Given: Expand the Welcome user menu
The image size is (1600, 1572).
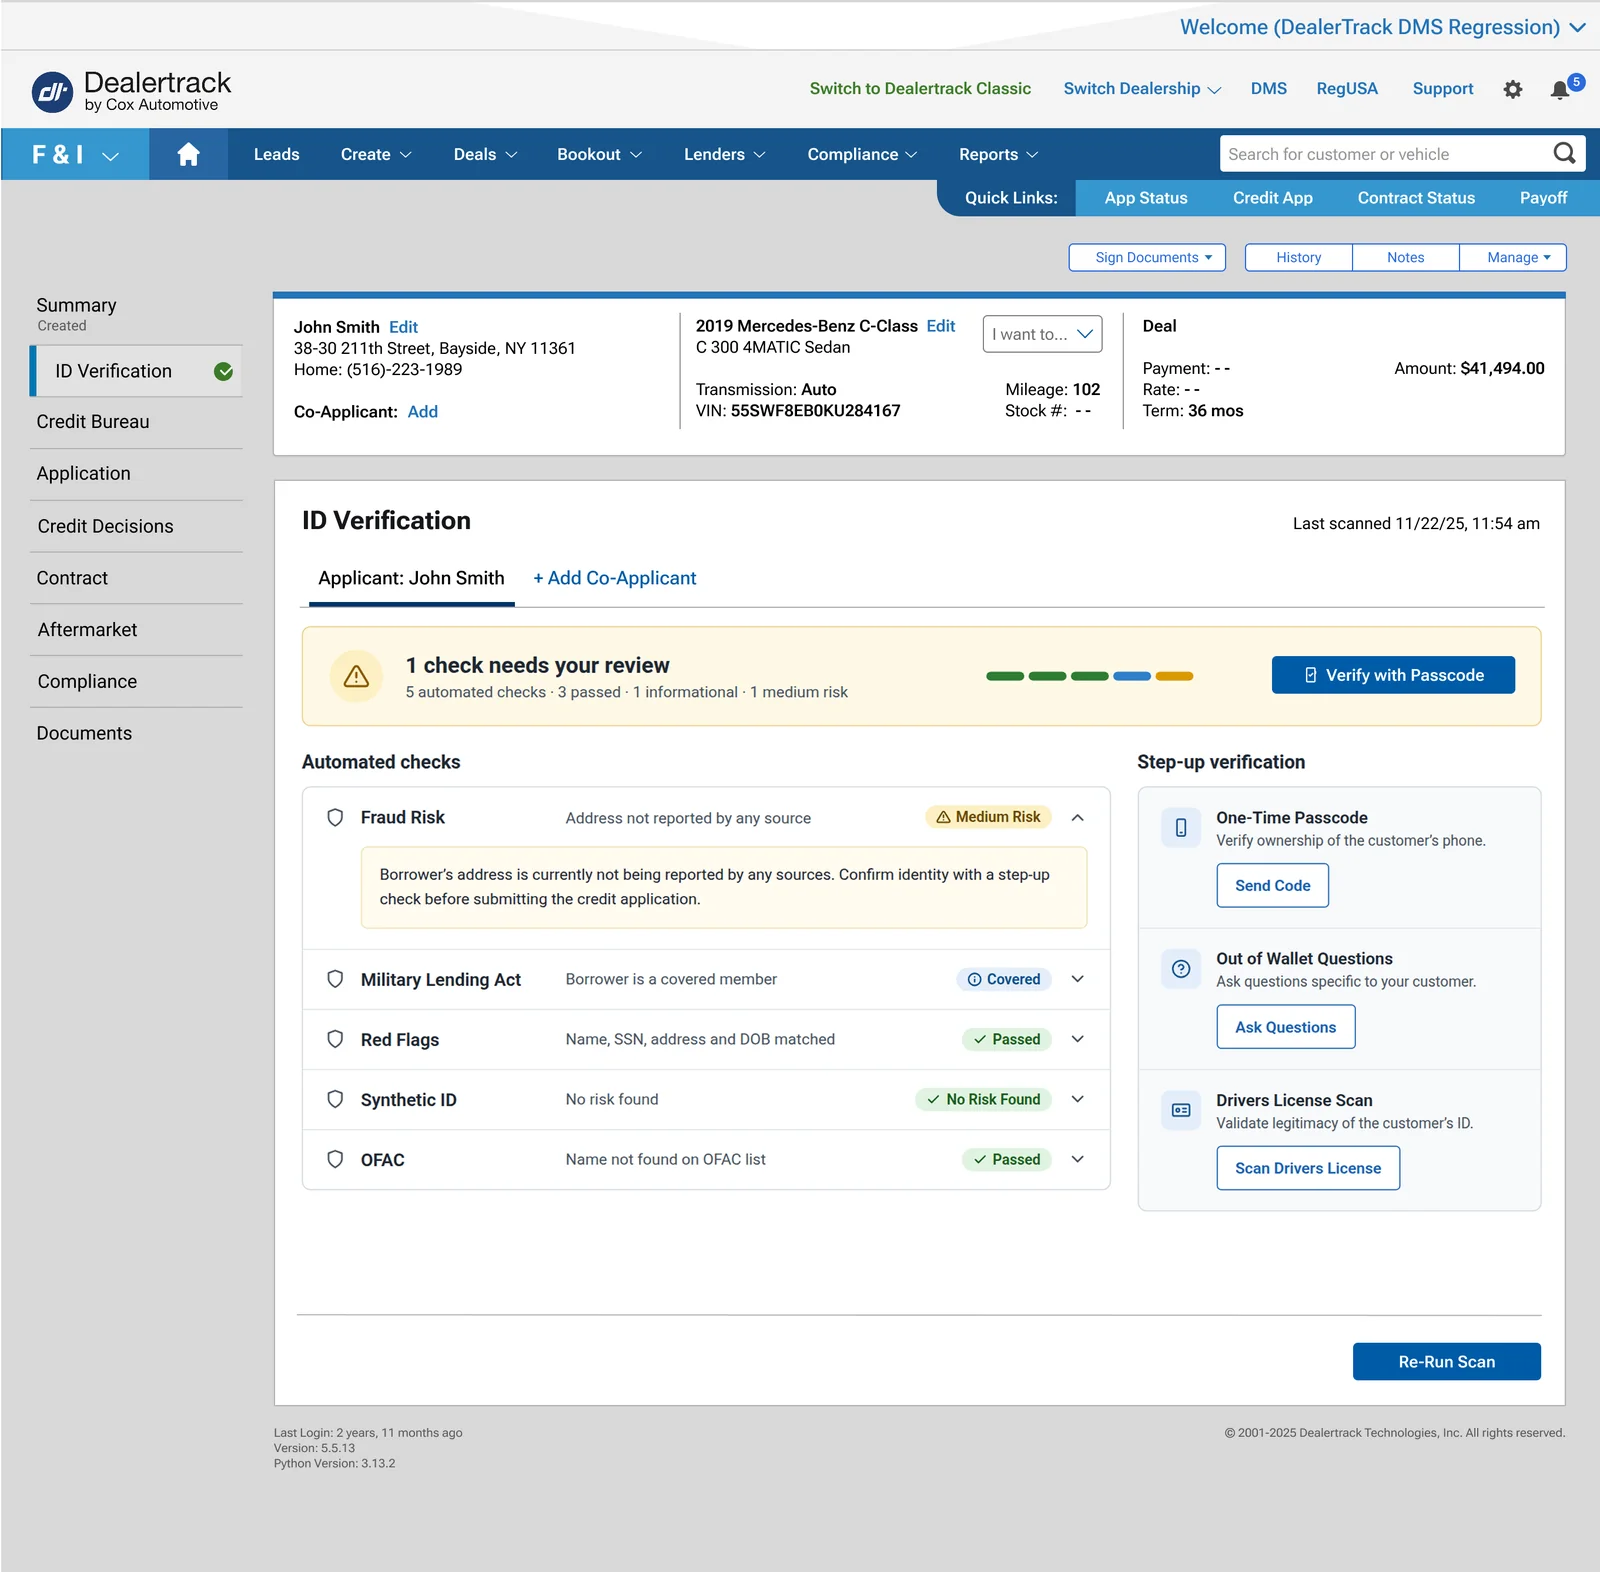Looking at the screenshot, I should [1382, 27].
